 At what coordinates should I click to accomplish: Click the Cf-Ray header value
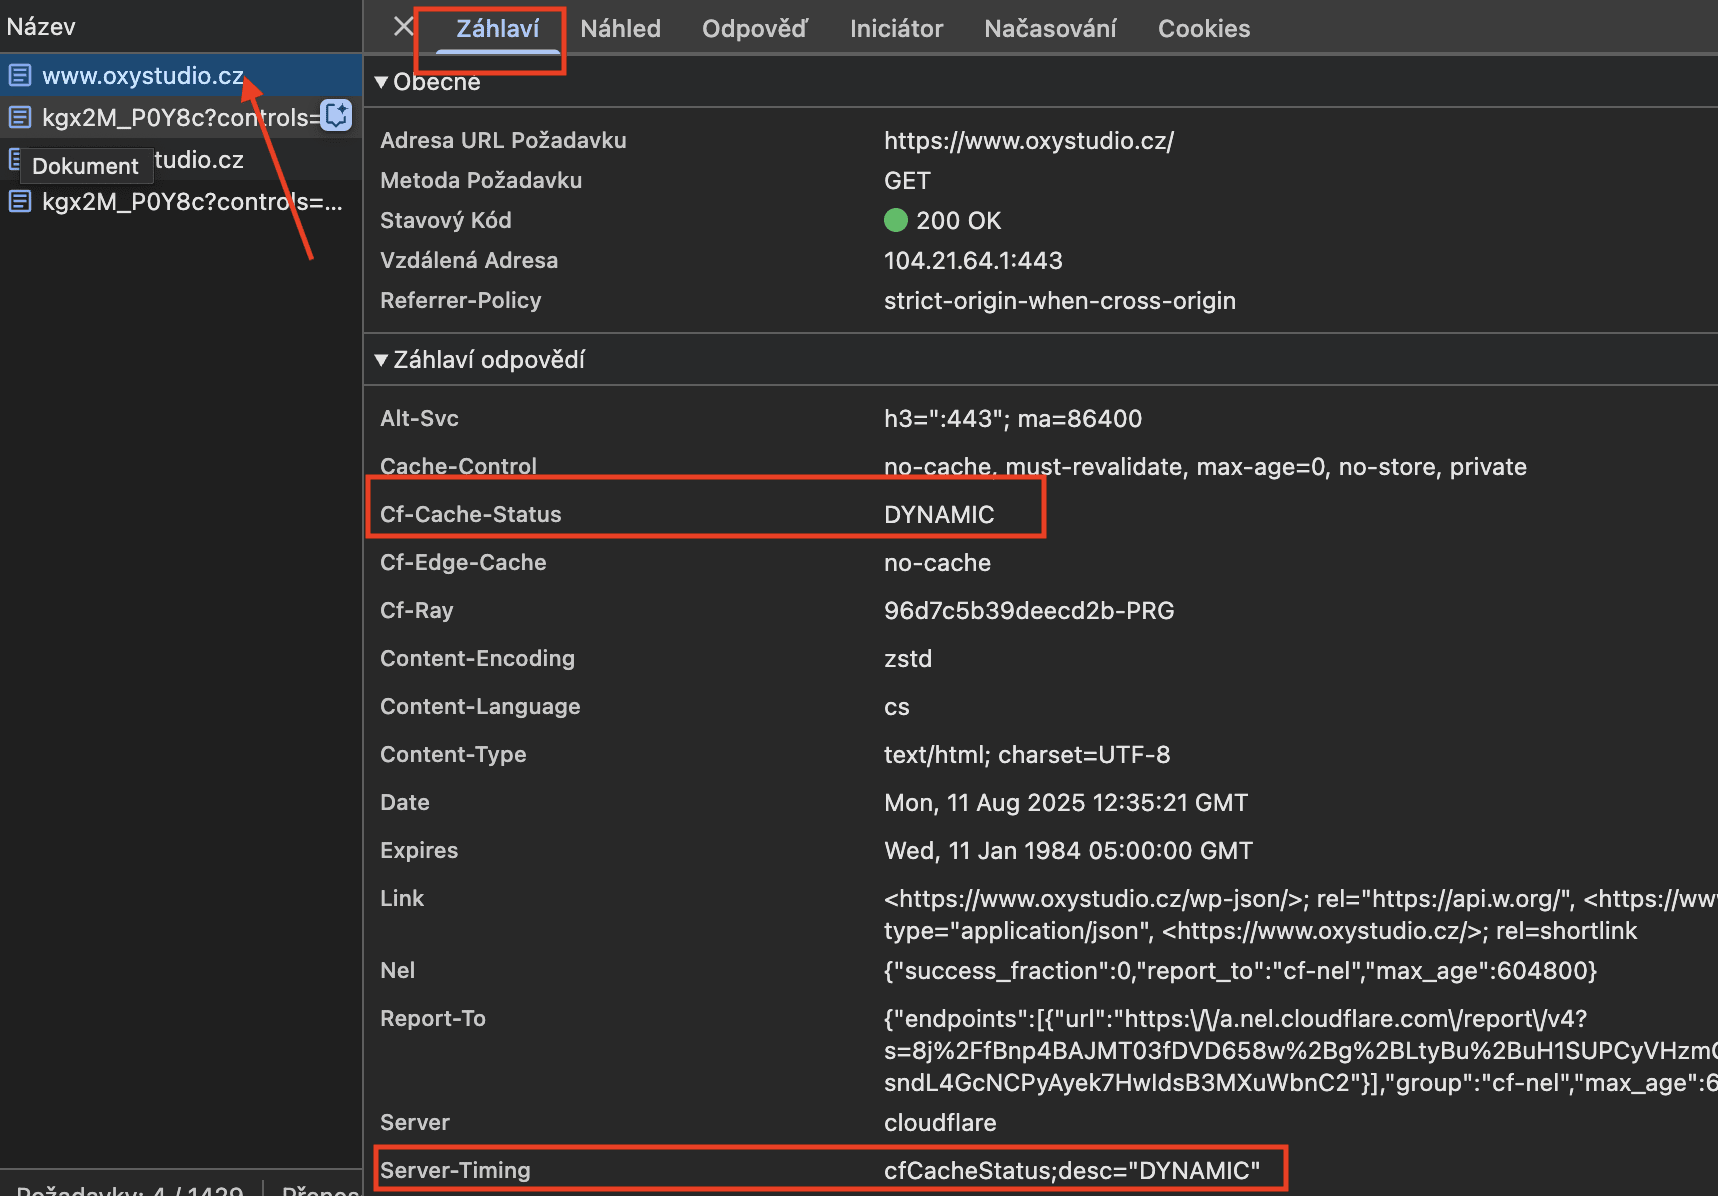pyautogui.click(x=1029, y=611)
